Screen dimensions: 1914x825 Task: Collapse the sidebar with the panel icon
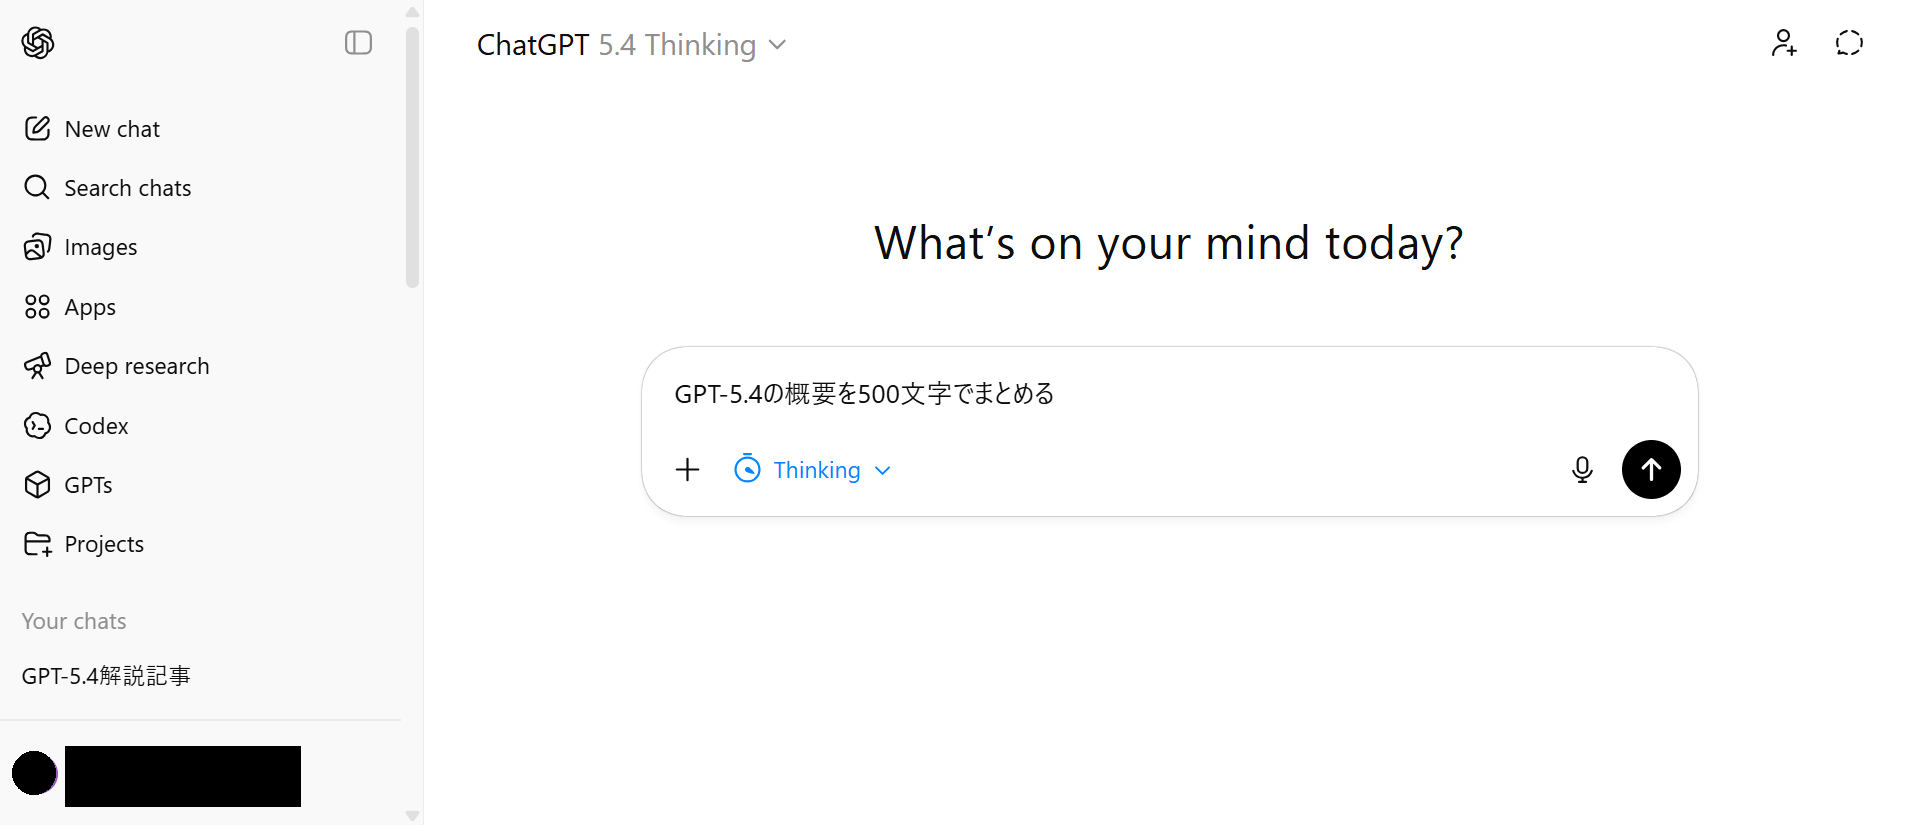click(358, 43)
